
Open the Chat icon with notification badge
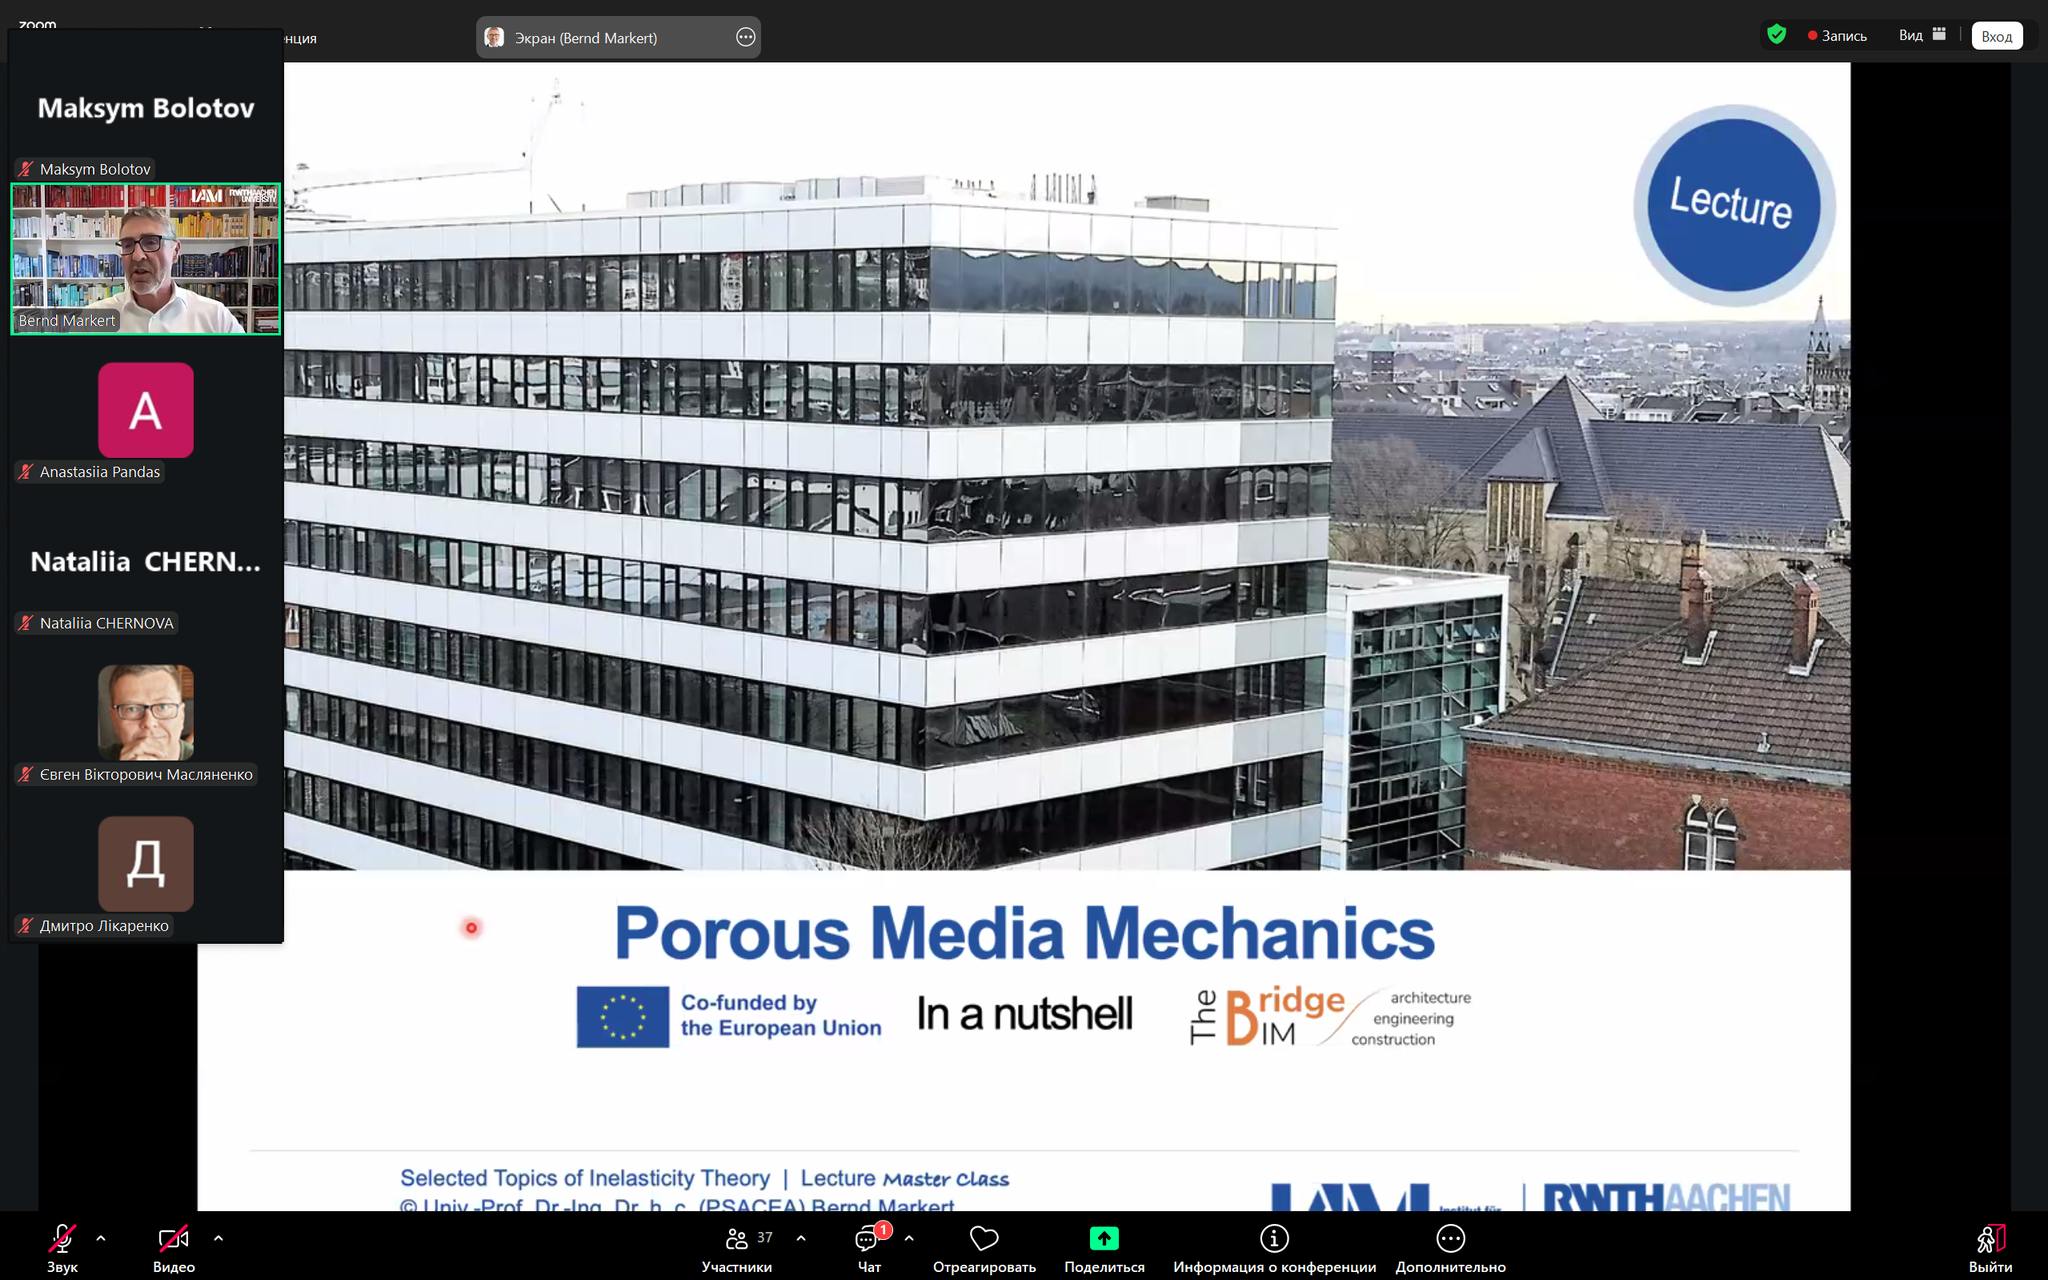pyautogui.click(x=868, y=1239)
